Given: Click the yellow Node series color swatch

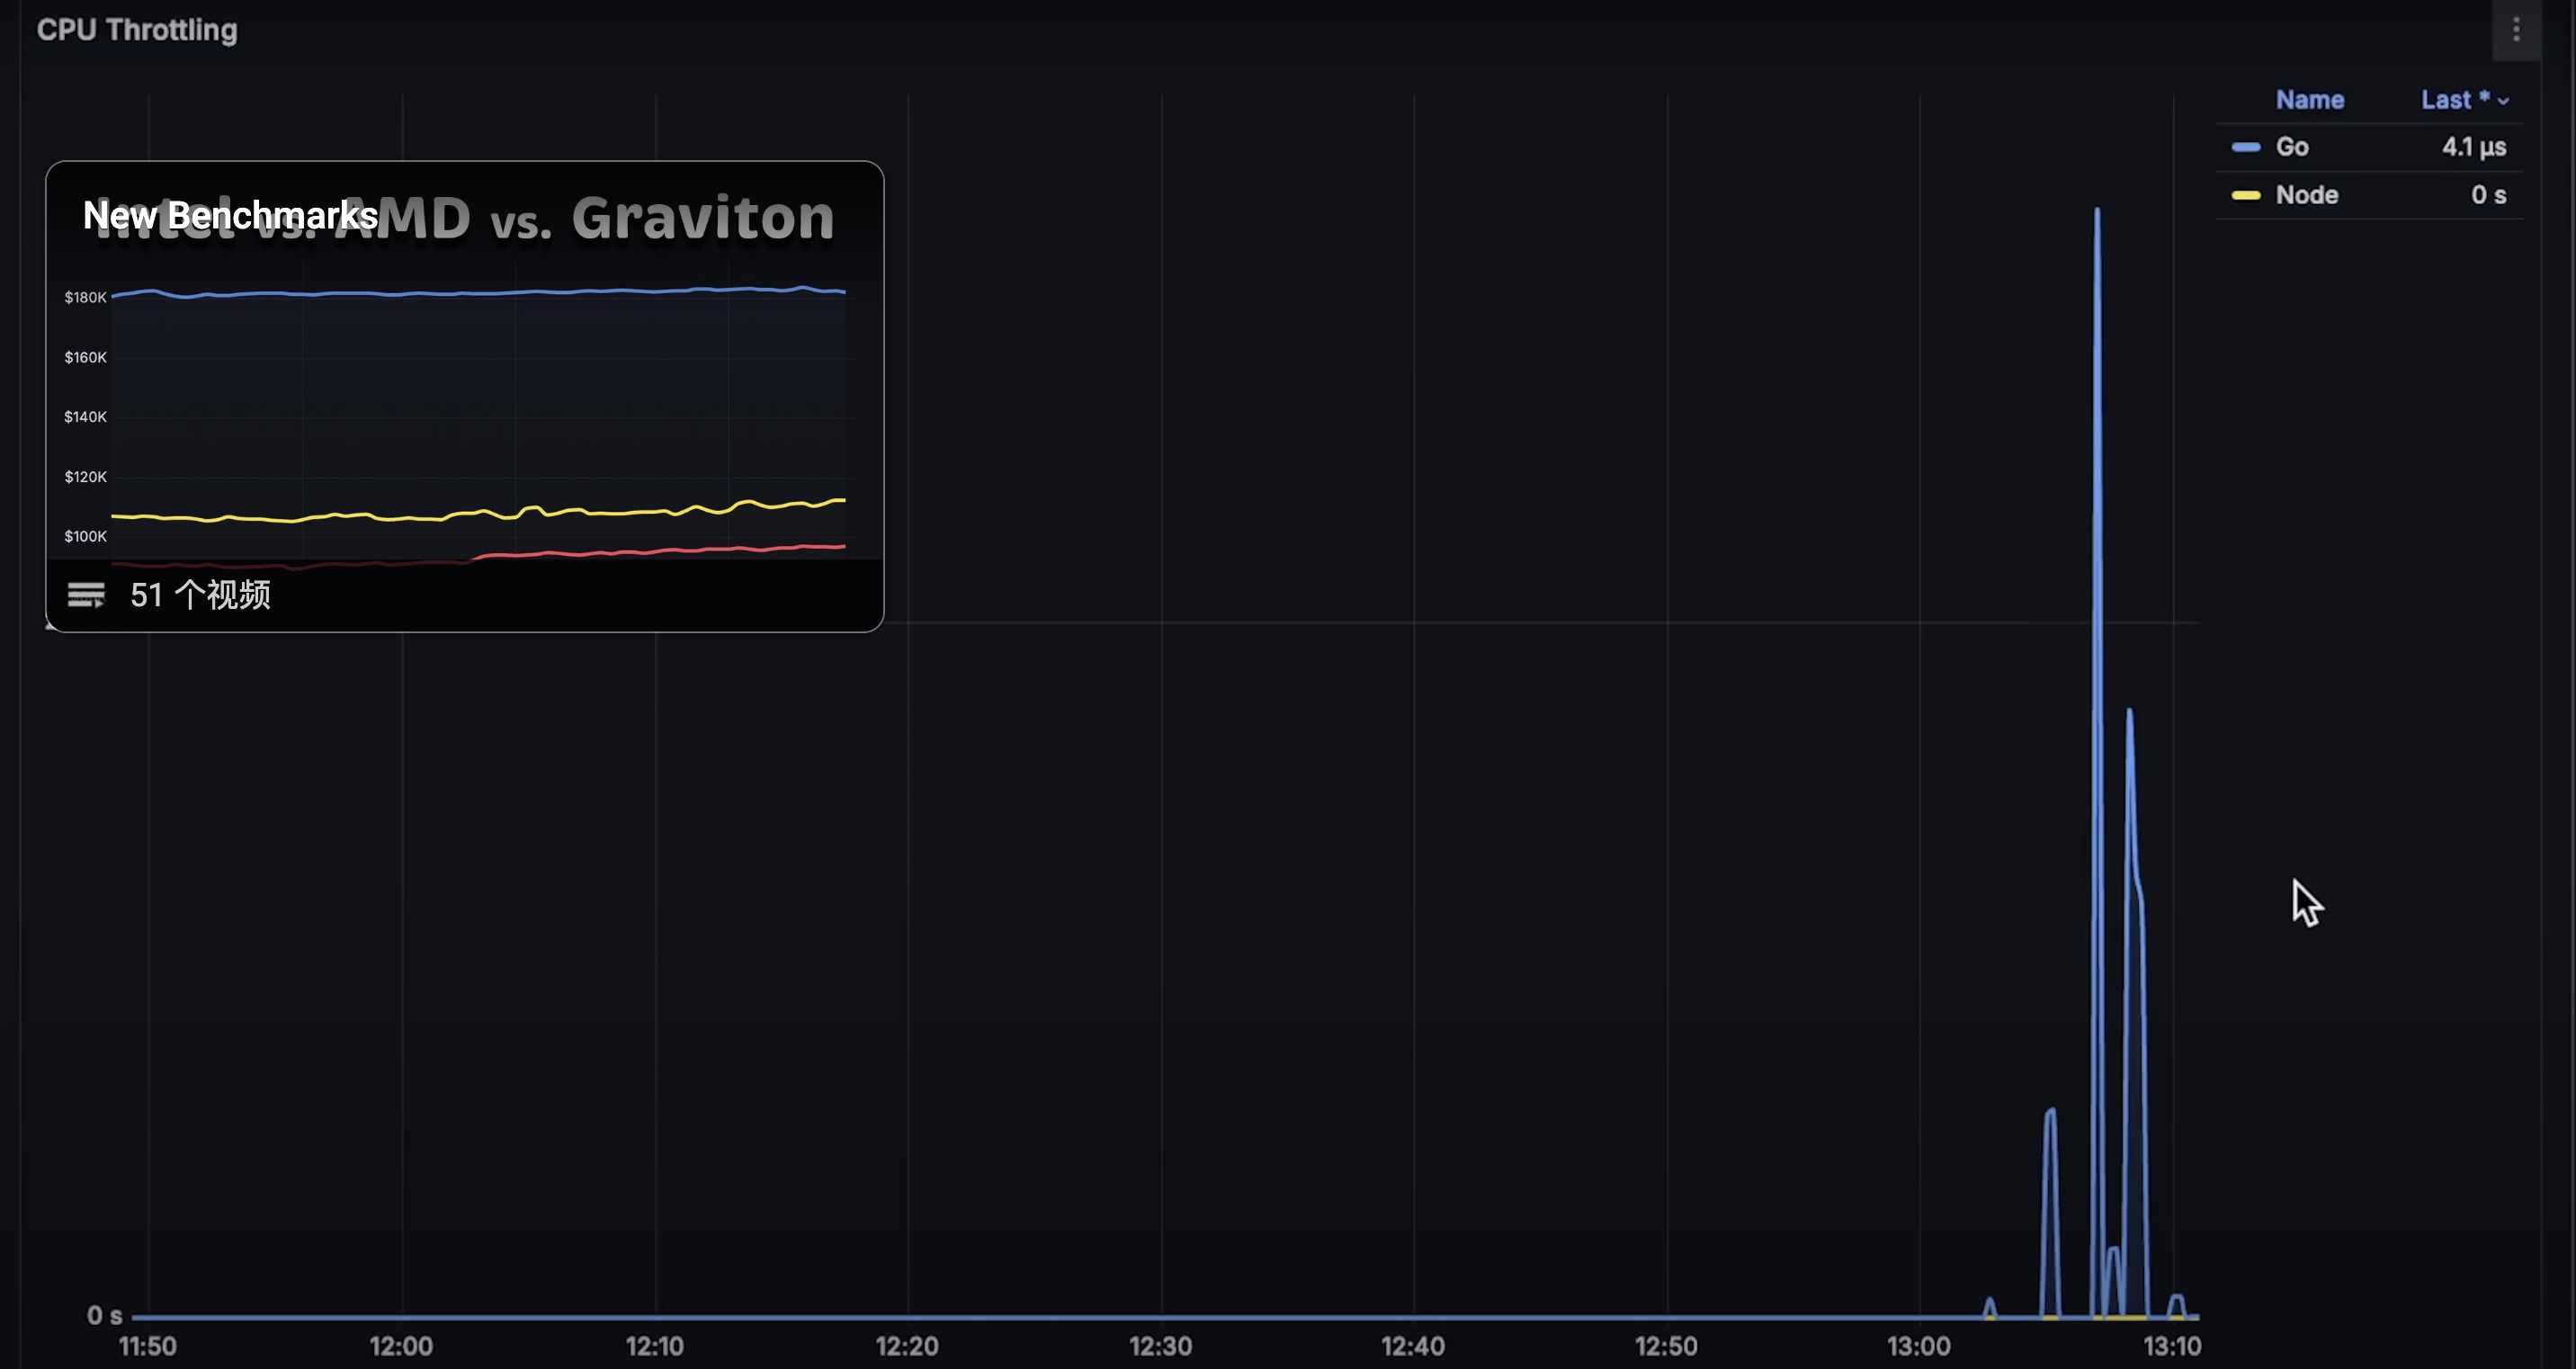Looking at the screenshot, I should point(2245,195).
